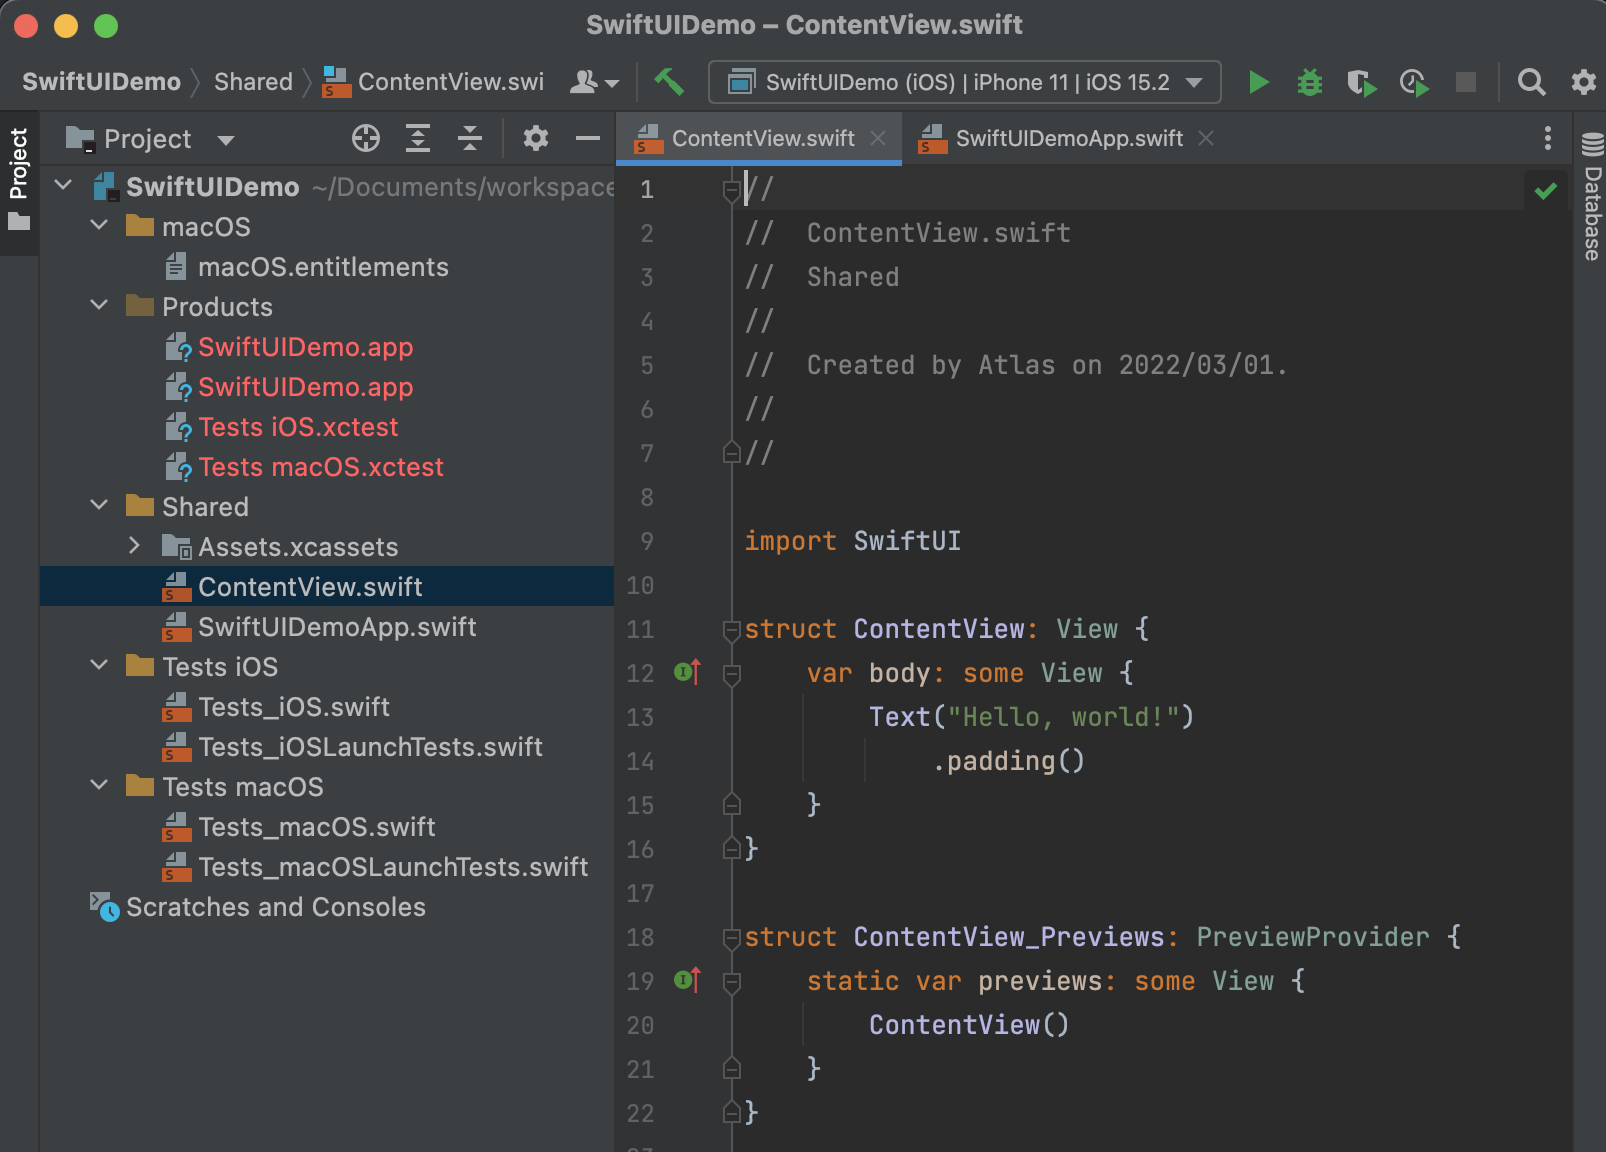Viewport: 1606px width, 1152px height.
Task: Click Shared breadcrumb in navigation bar
Action: [x=253, y=82]
